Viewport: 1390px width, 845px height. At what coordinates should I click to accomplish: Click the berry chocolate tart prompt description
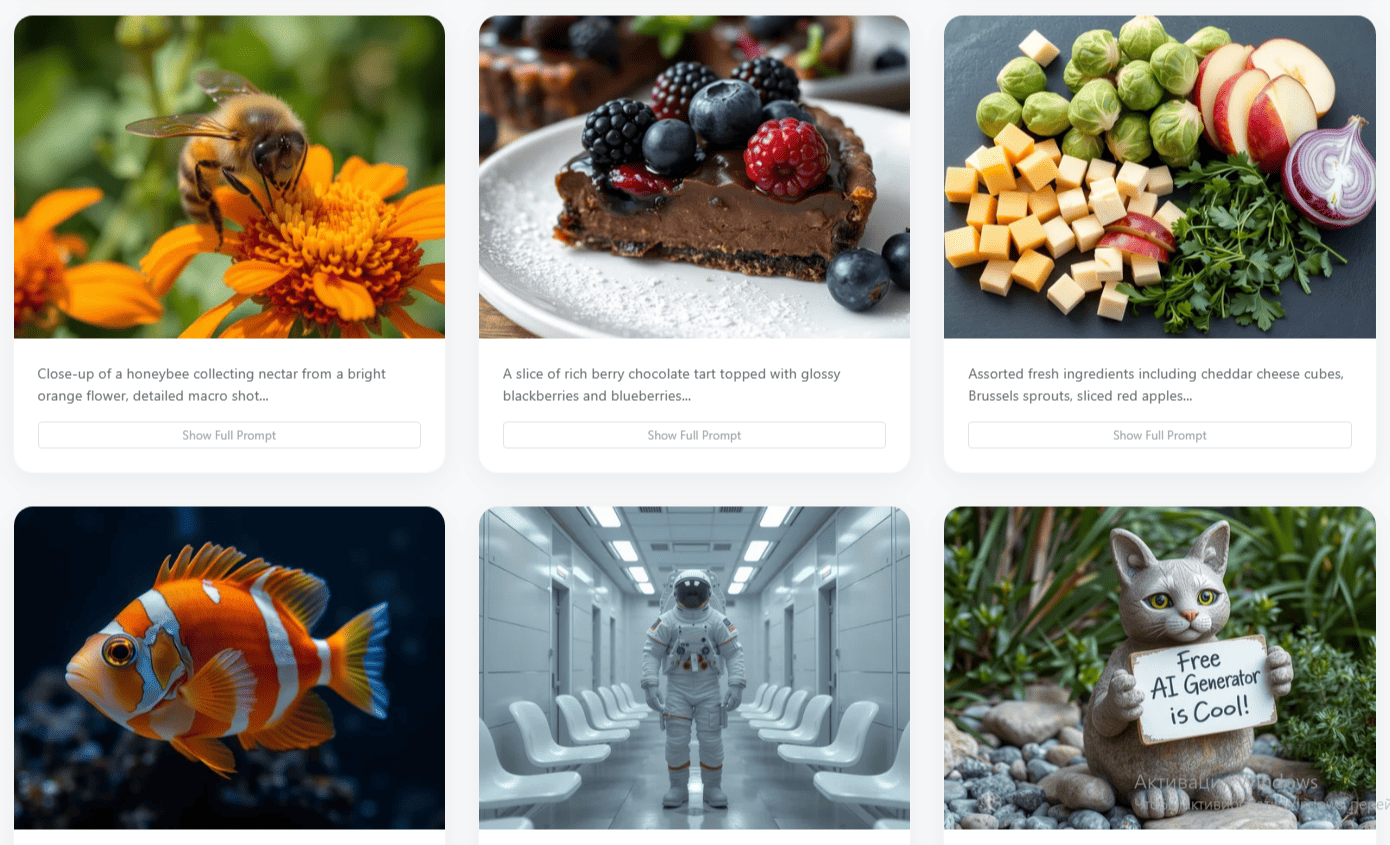(672, 385)
